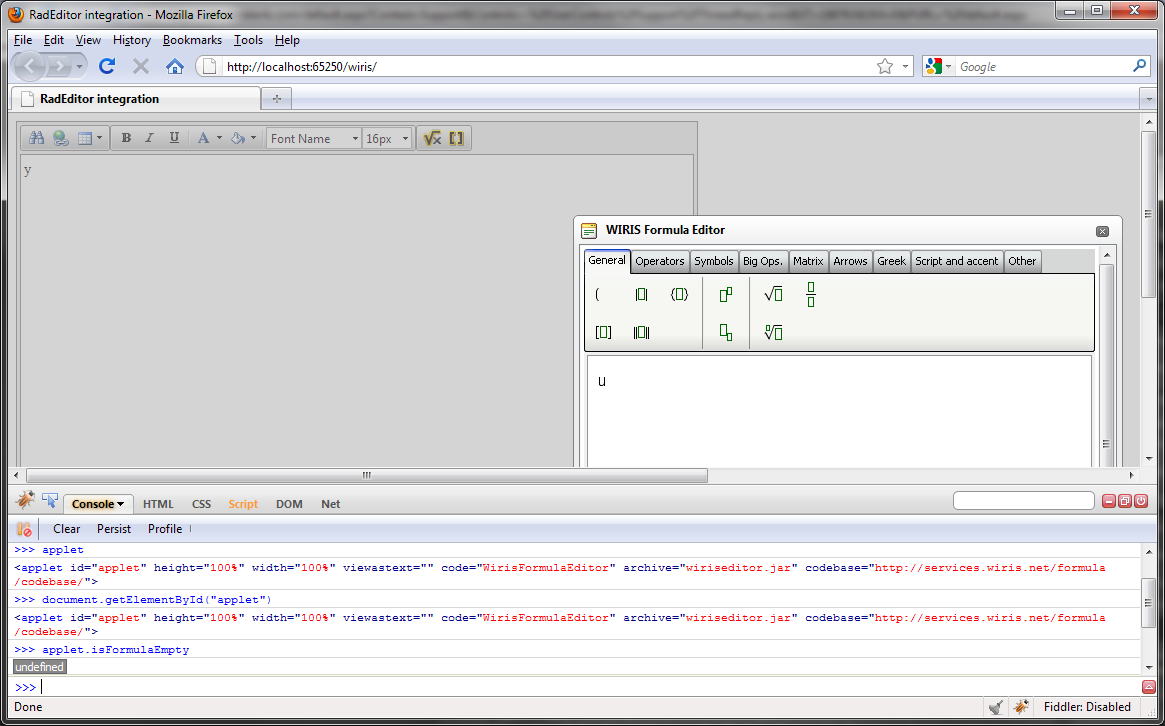1165x726 pixels.
Task: Toggle italic formatting in RadEditor
Action: click(149, 138)
